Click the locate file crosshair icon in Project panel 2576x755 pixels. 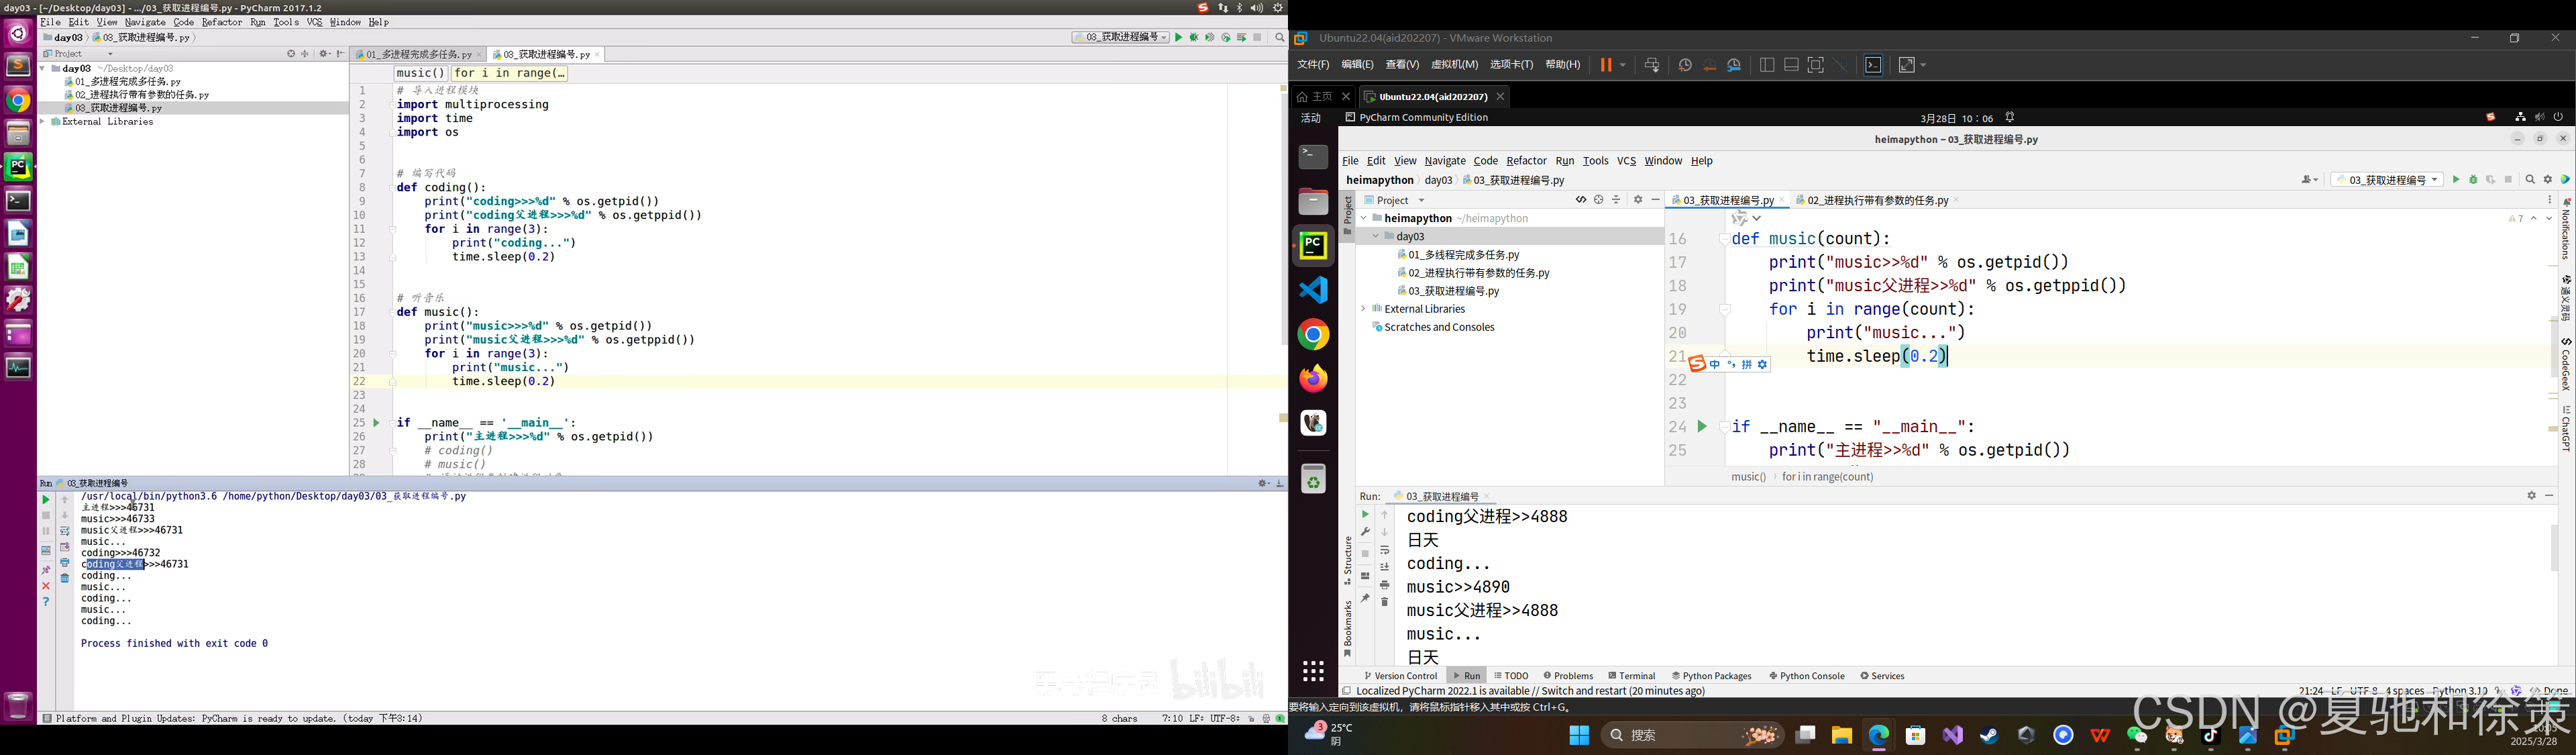pyautogui.click(x=1598, y=200)
